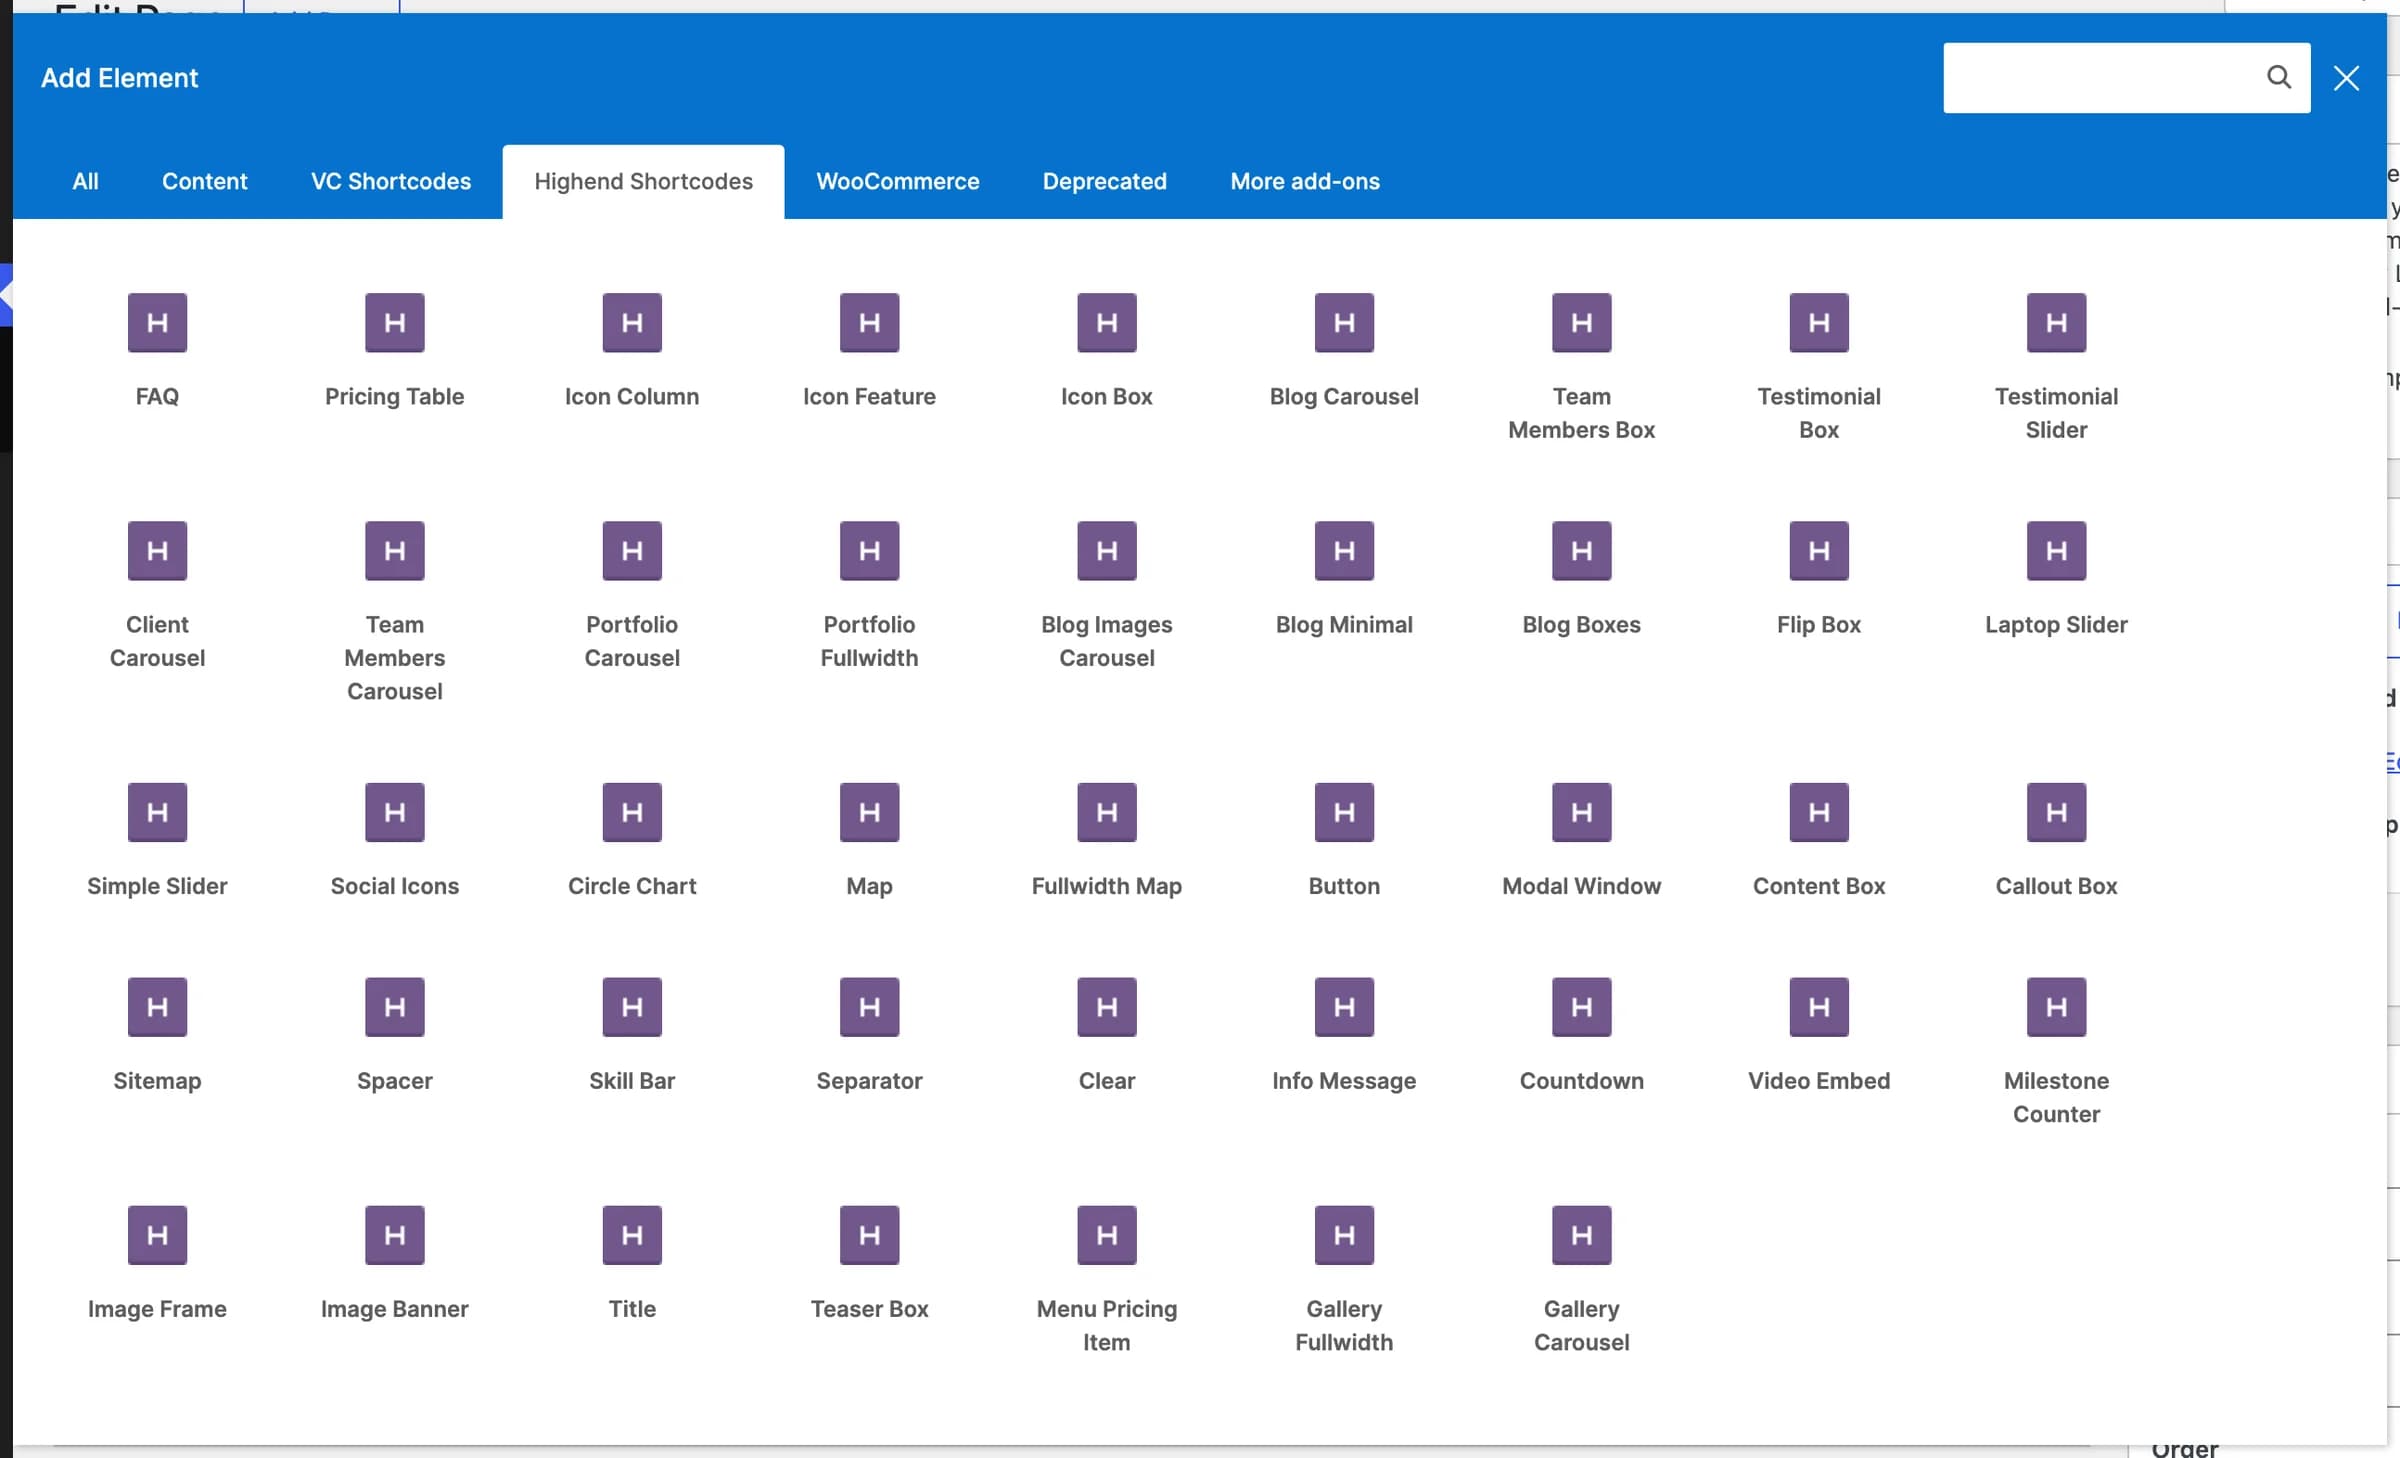Insert the Icon Feature element
The width and height of the screenshot is (2400, 1458).
pos(869,350)
